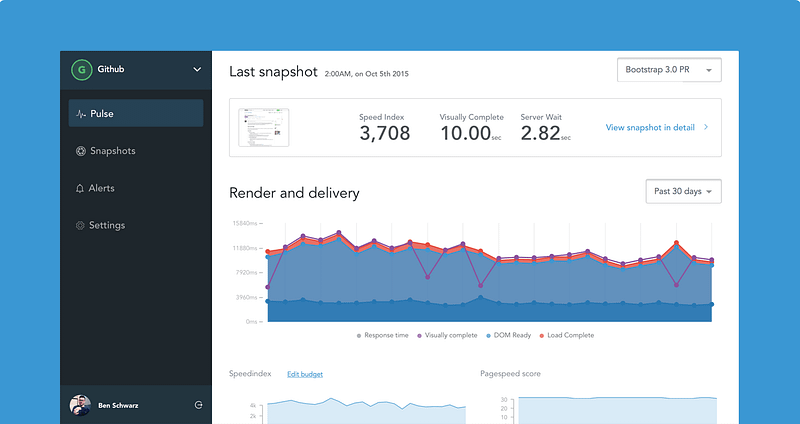Expand the Github site switcher chevron
800x424 pixels.
click(197, 69)
